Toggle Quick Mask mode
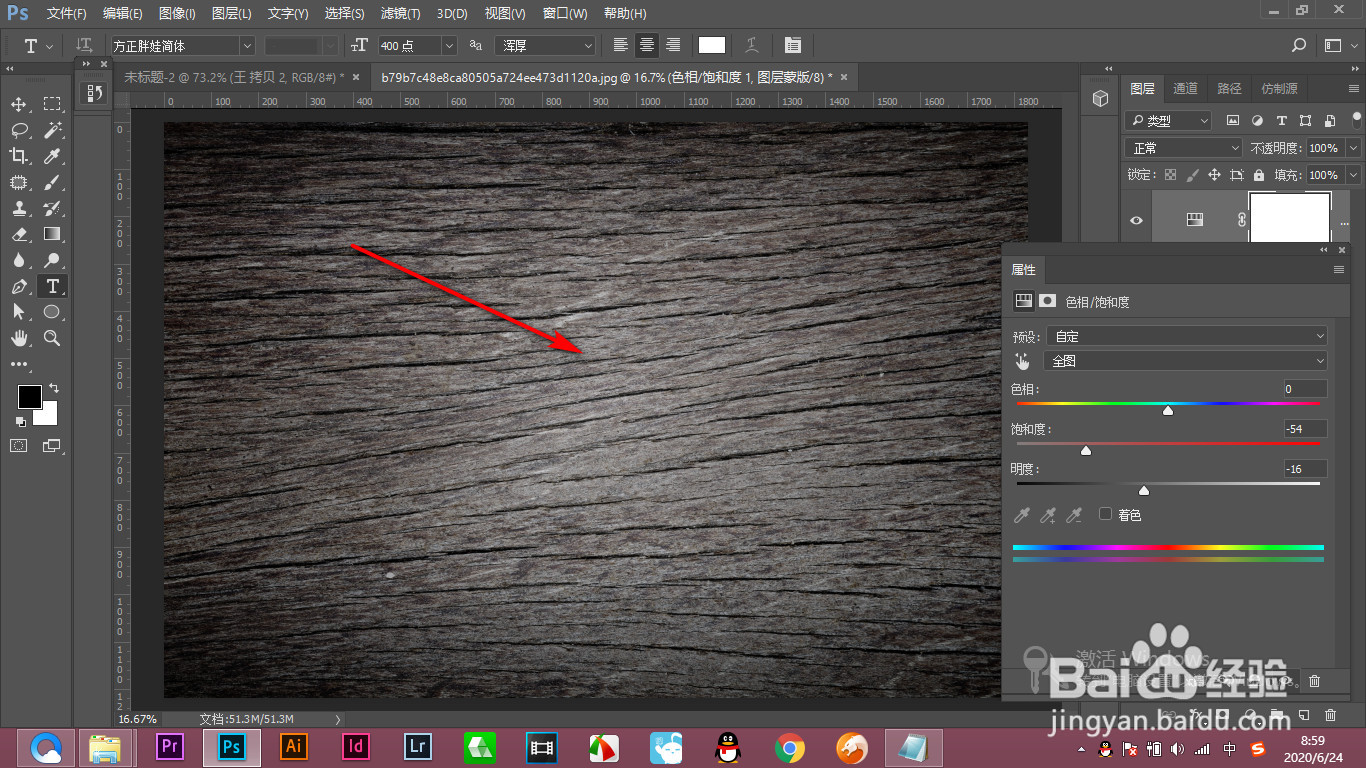Viewport: 1366px width, 768px height. pos(19,445)
